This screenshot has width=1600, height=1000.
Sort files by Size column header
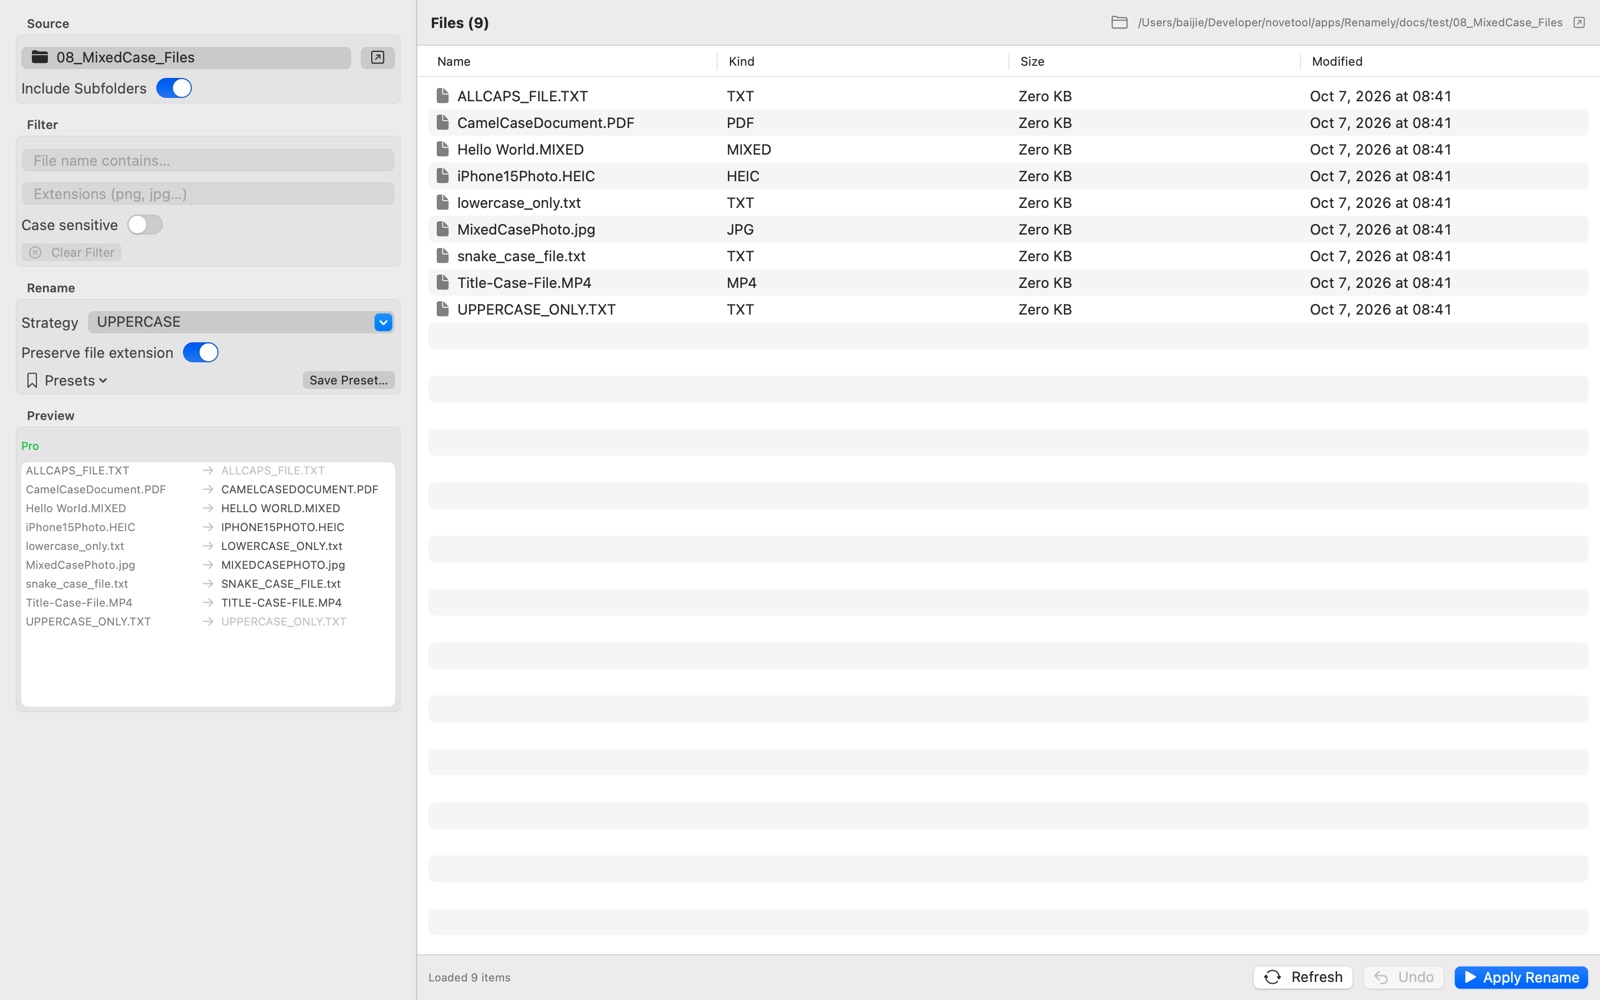click(1032, 61)
